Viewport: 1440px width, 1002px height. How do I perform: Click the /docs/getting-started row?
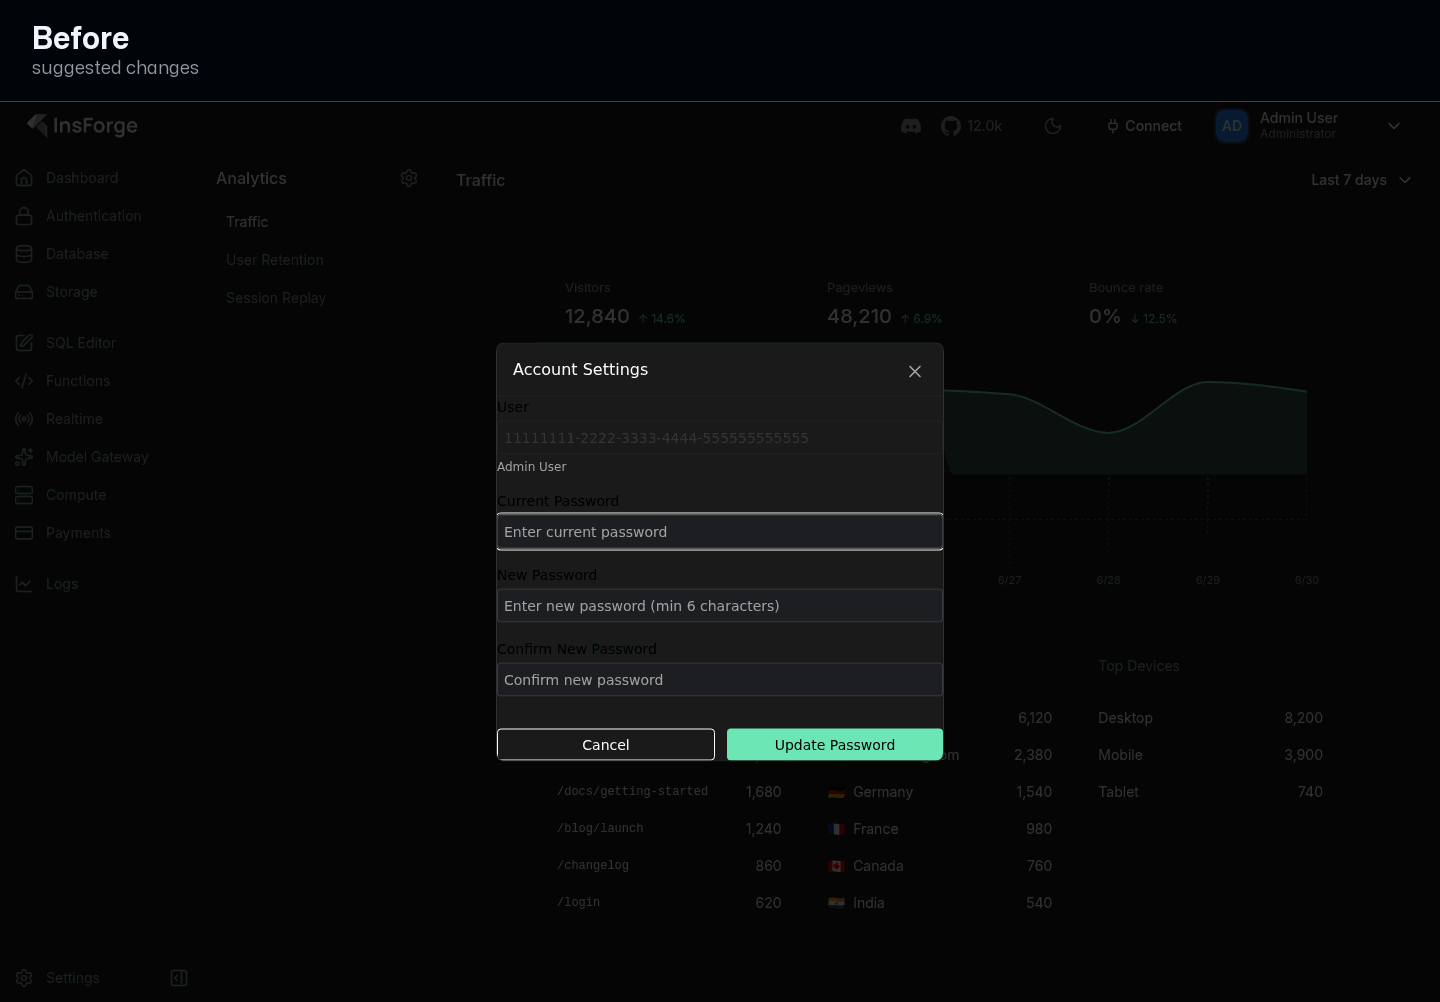click(669, 792)
